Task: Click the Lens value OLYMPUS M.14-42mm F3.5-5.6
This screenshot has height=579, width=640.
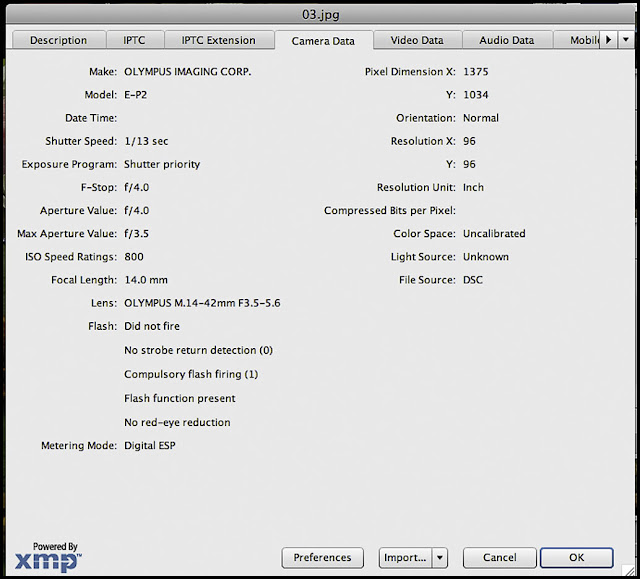Action: [x=202, y=303]
